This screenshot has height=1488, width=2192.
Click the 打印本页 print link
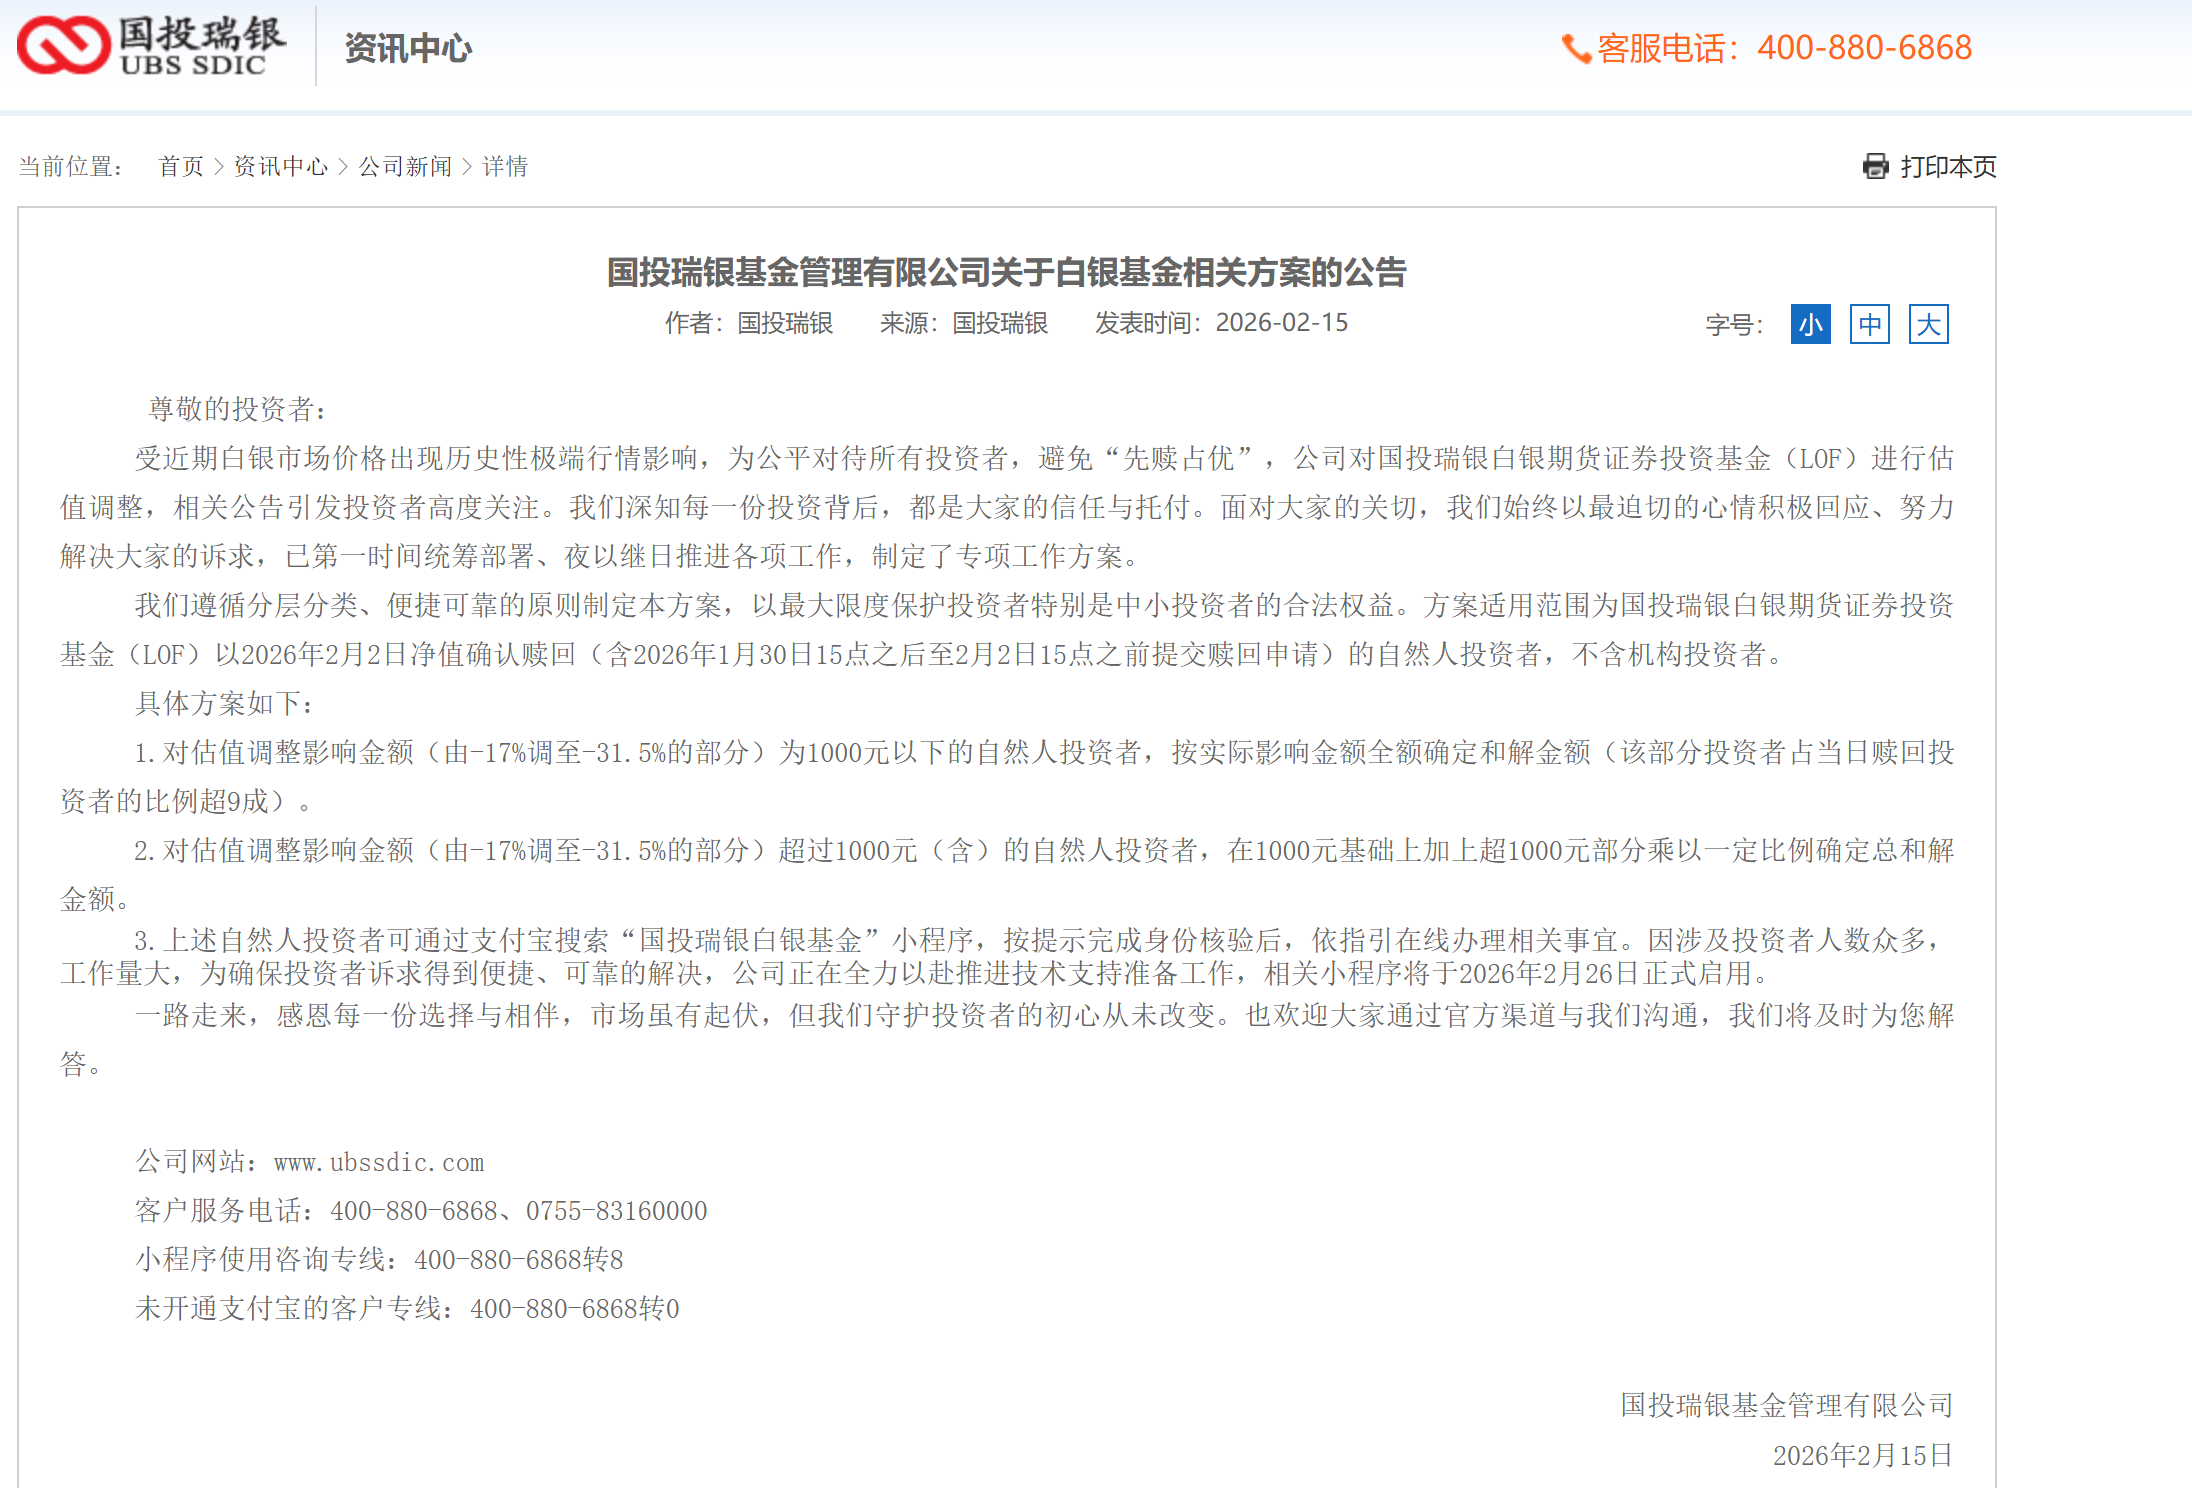pyautogui.click(x=1947, y=166)
